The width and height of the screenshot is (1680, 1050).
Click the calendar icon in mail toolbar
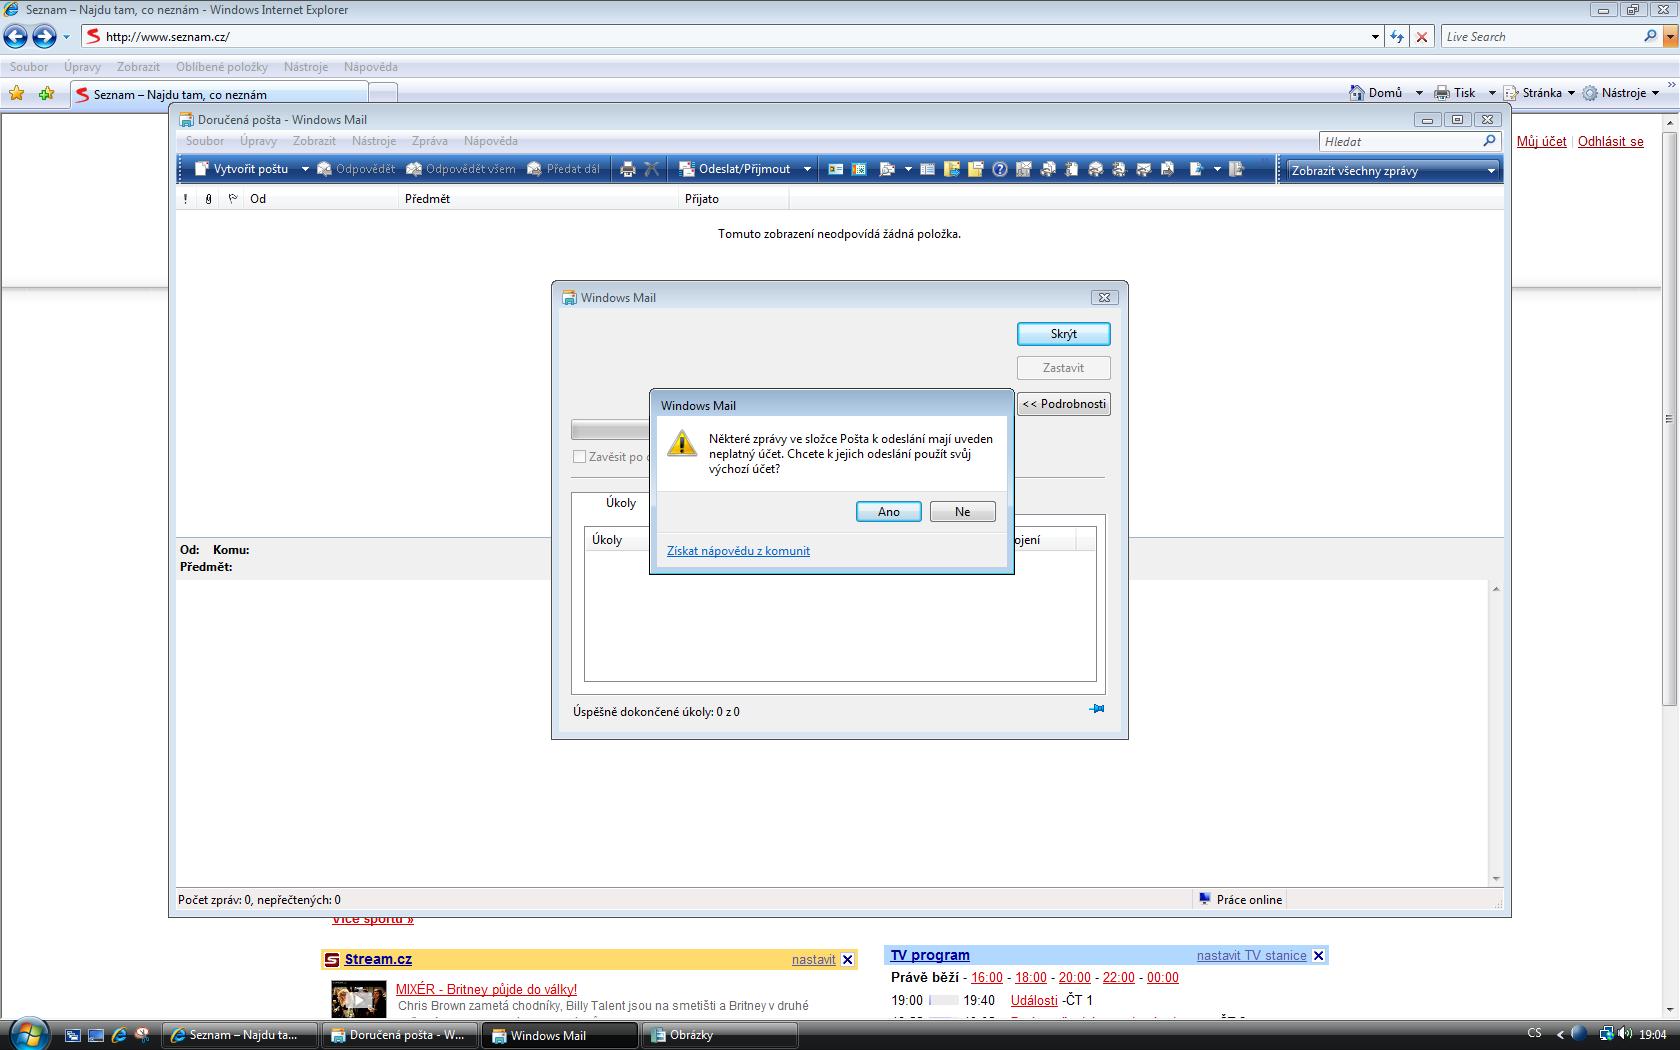click(x=859, y=169)
